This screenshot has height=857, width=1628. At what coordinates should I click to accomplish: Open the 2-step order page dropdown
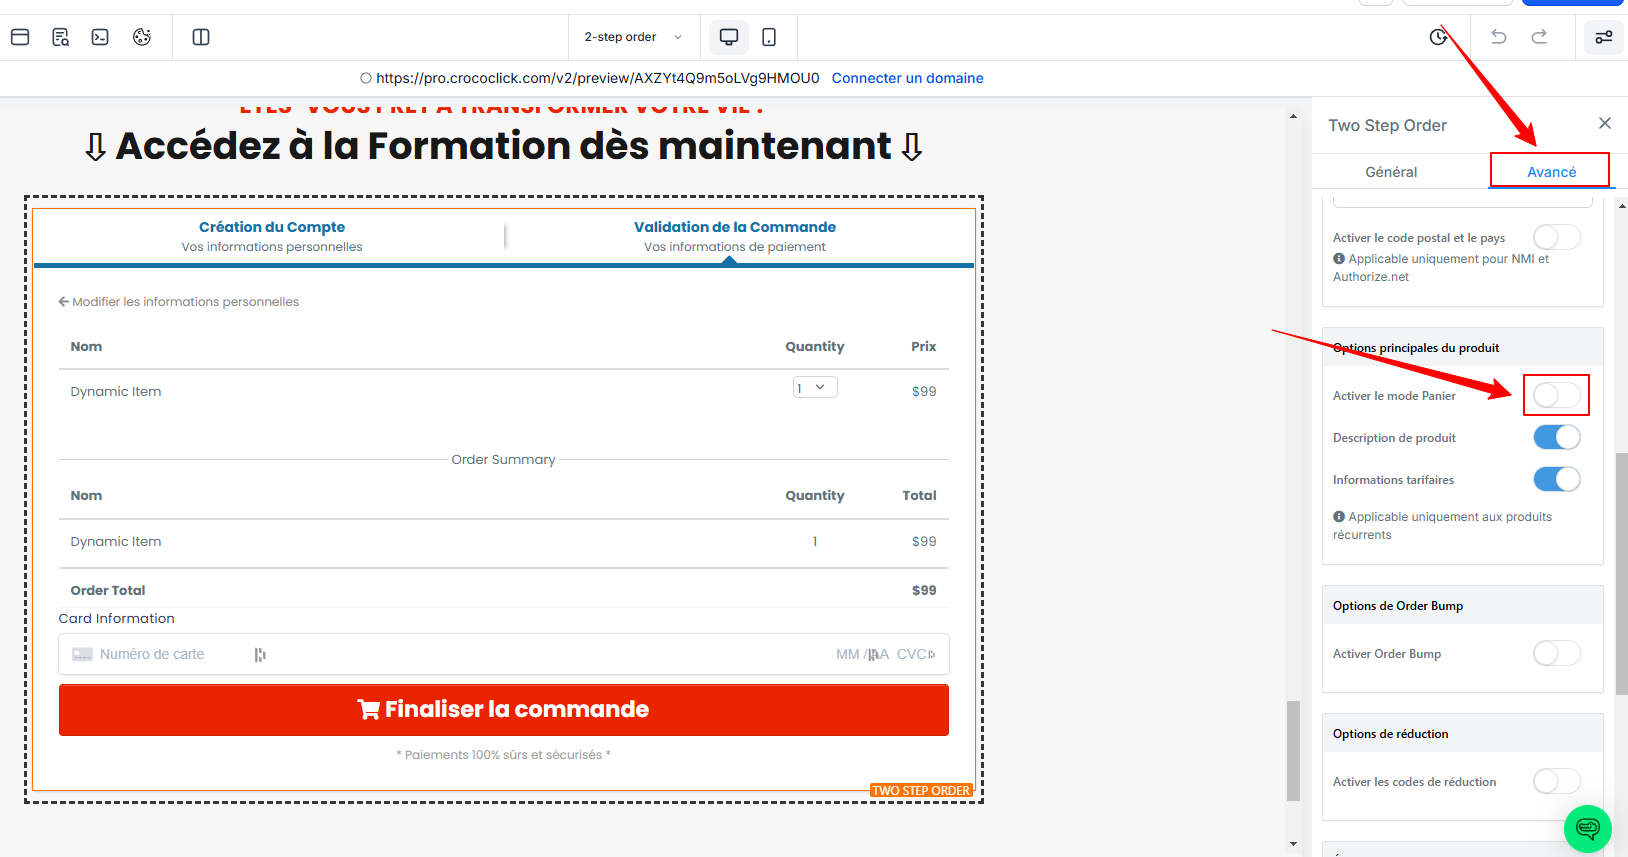point(633,37)
